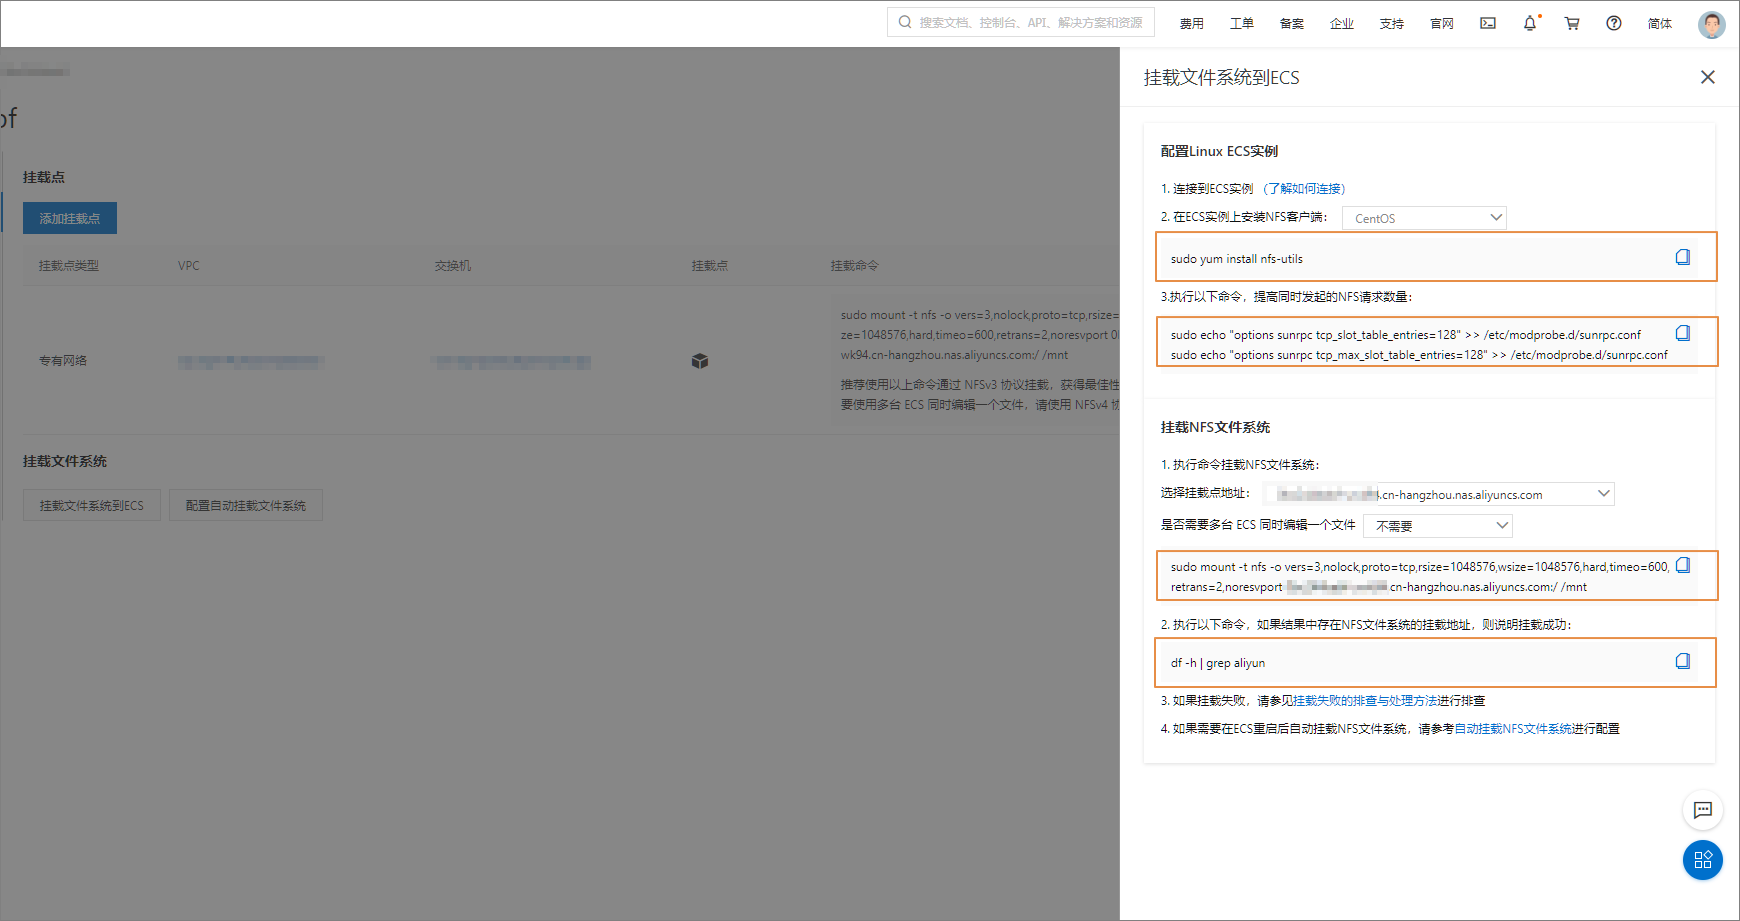Copy the sunrpc modprobe echo commands
The width and height of the screenshot is (1740, 921).
point(1683,333)
